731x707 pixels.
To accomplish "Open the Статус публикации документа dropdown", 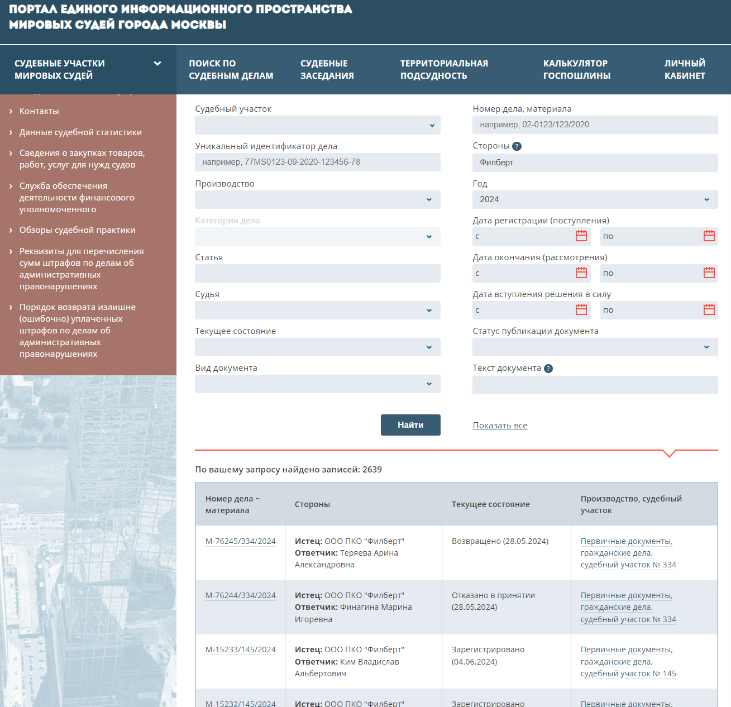I will [594, 347].
